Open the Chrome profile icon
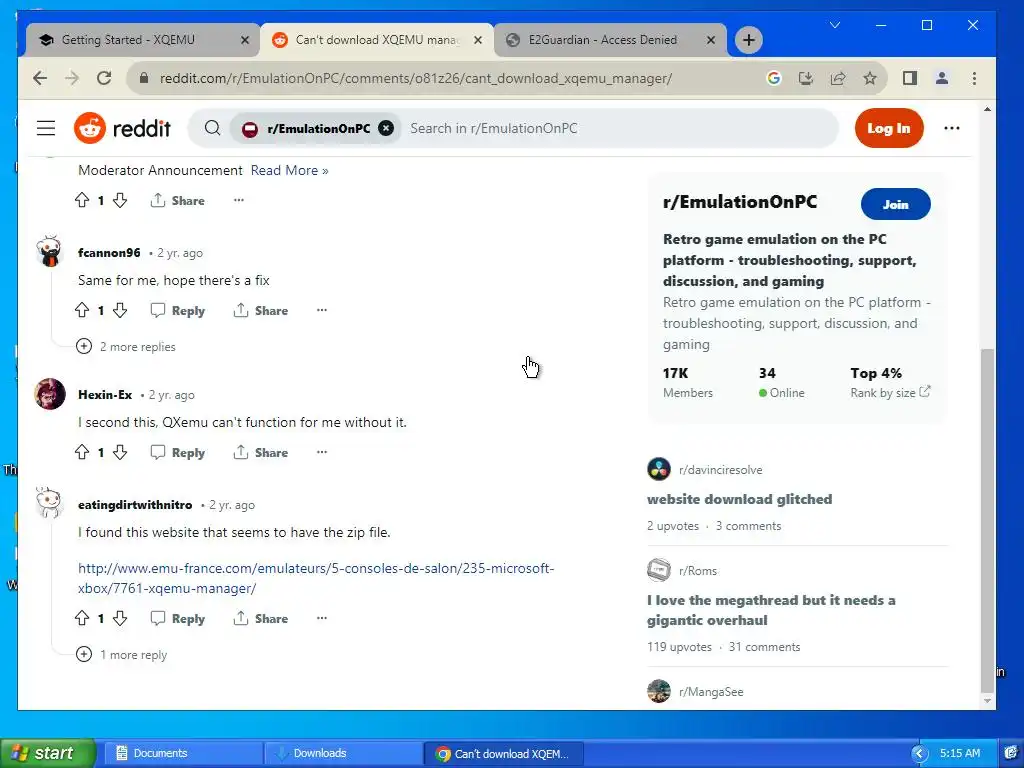This screenshot has height=768, width=1024. (x=942, y=78)
